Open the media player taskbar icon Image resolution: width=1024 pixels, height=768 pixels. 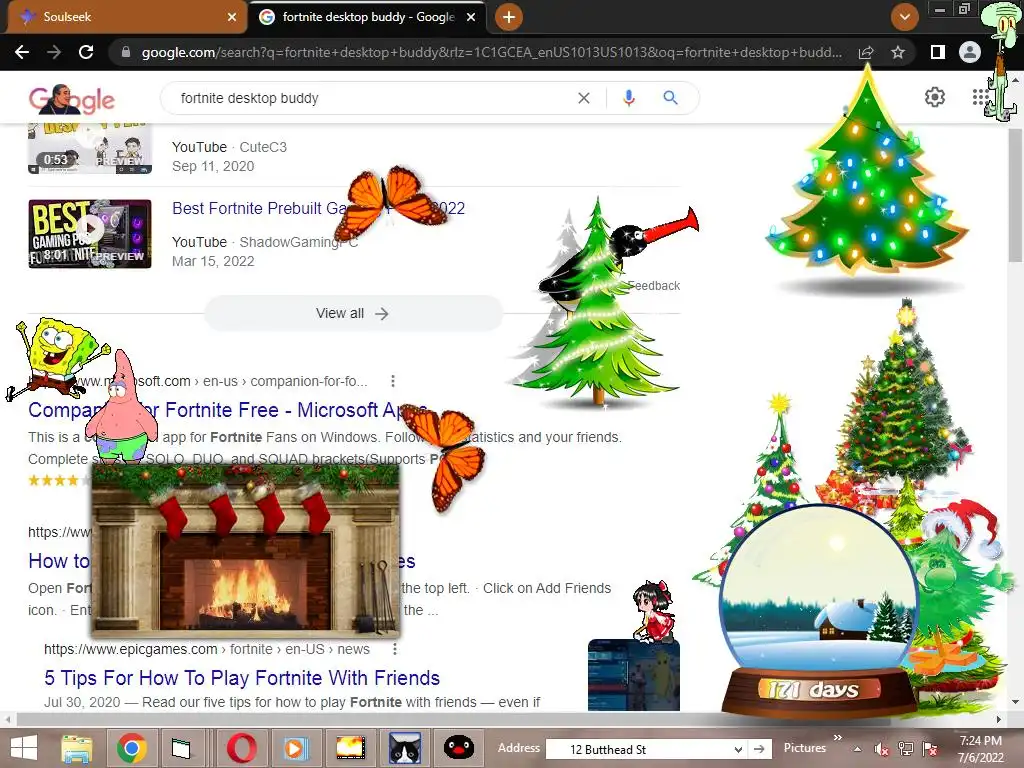(295, 748)
